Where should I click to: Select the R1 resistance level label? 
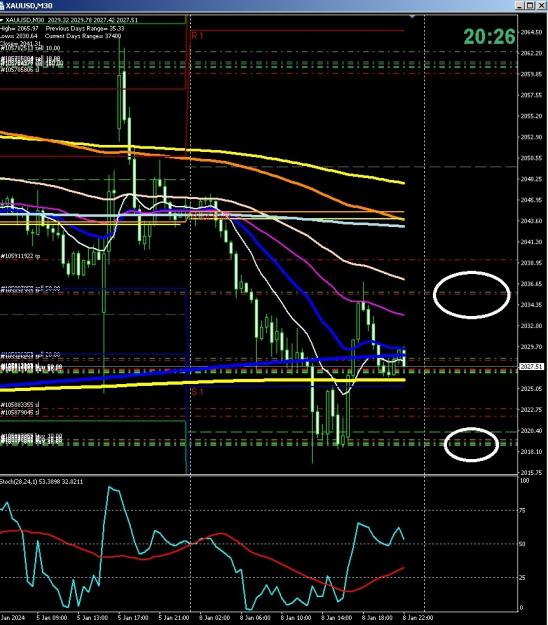[197, 35]
